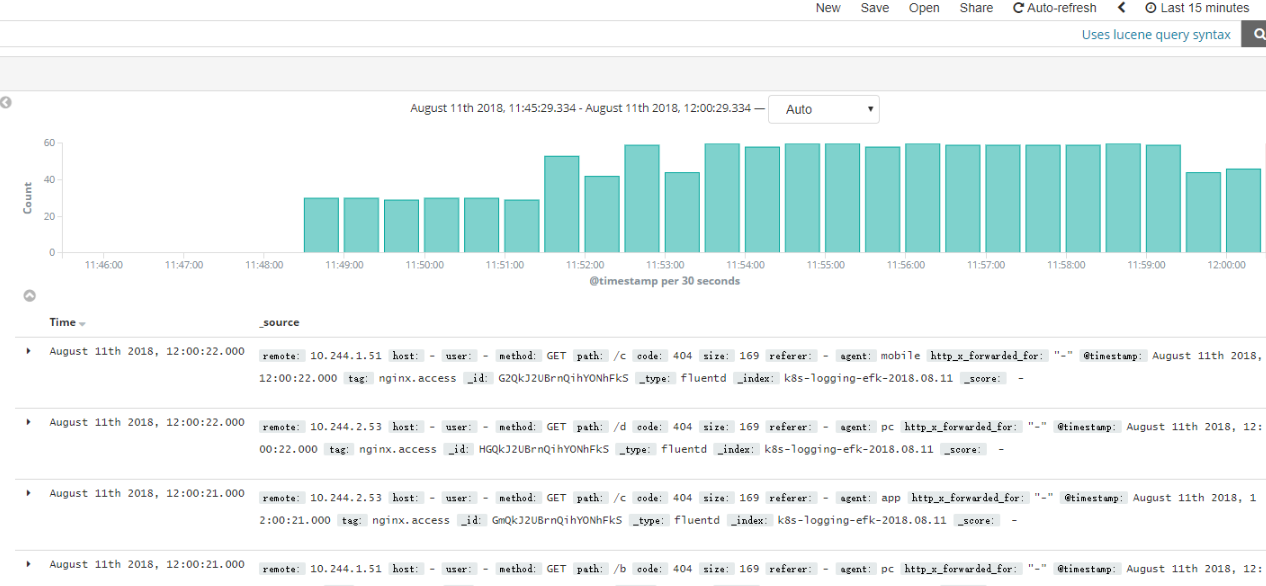The height and width of the screenshot is (586, 1266).
Task: Click the histogram bar just before 11:49:00
Action: [x=321, y=225]
